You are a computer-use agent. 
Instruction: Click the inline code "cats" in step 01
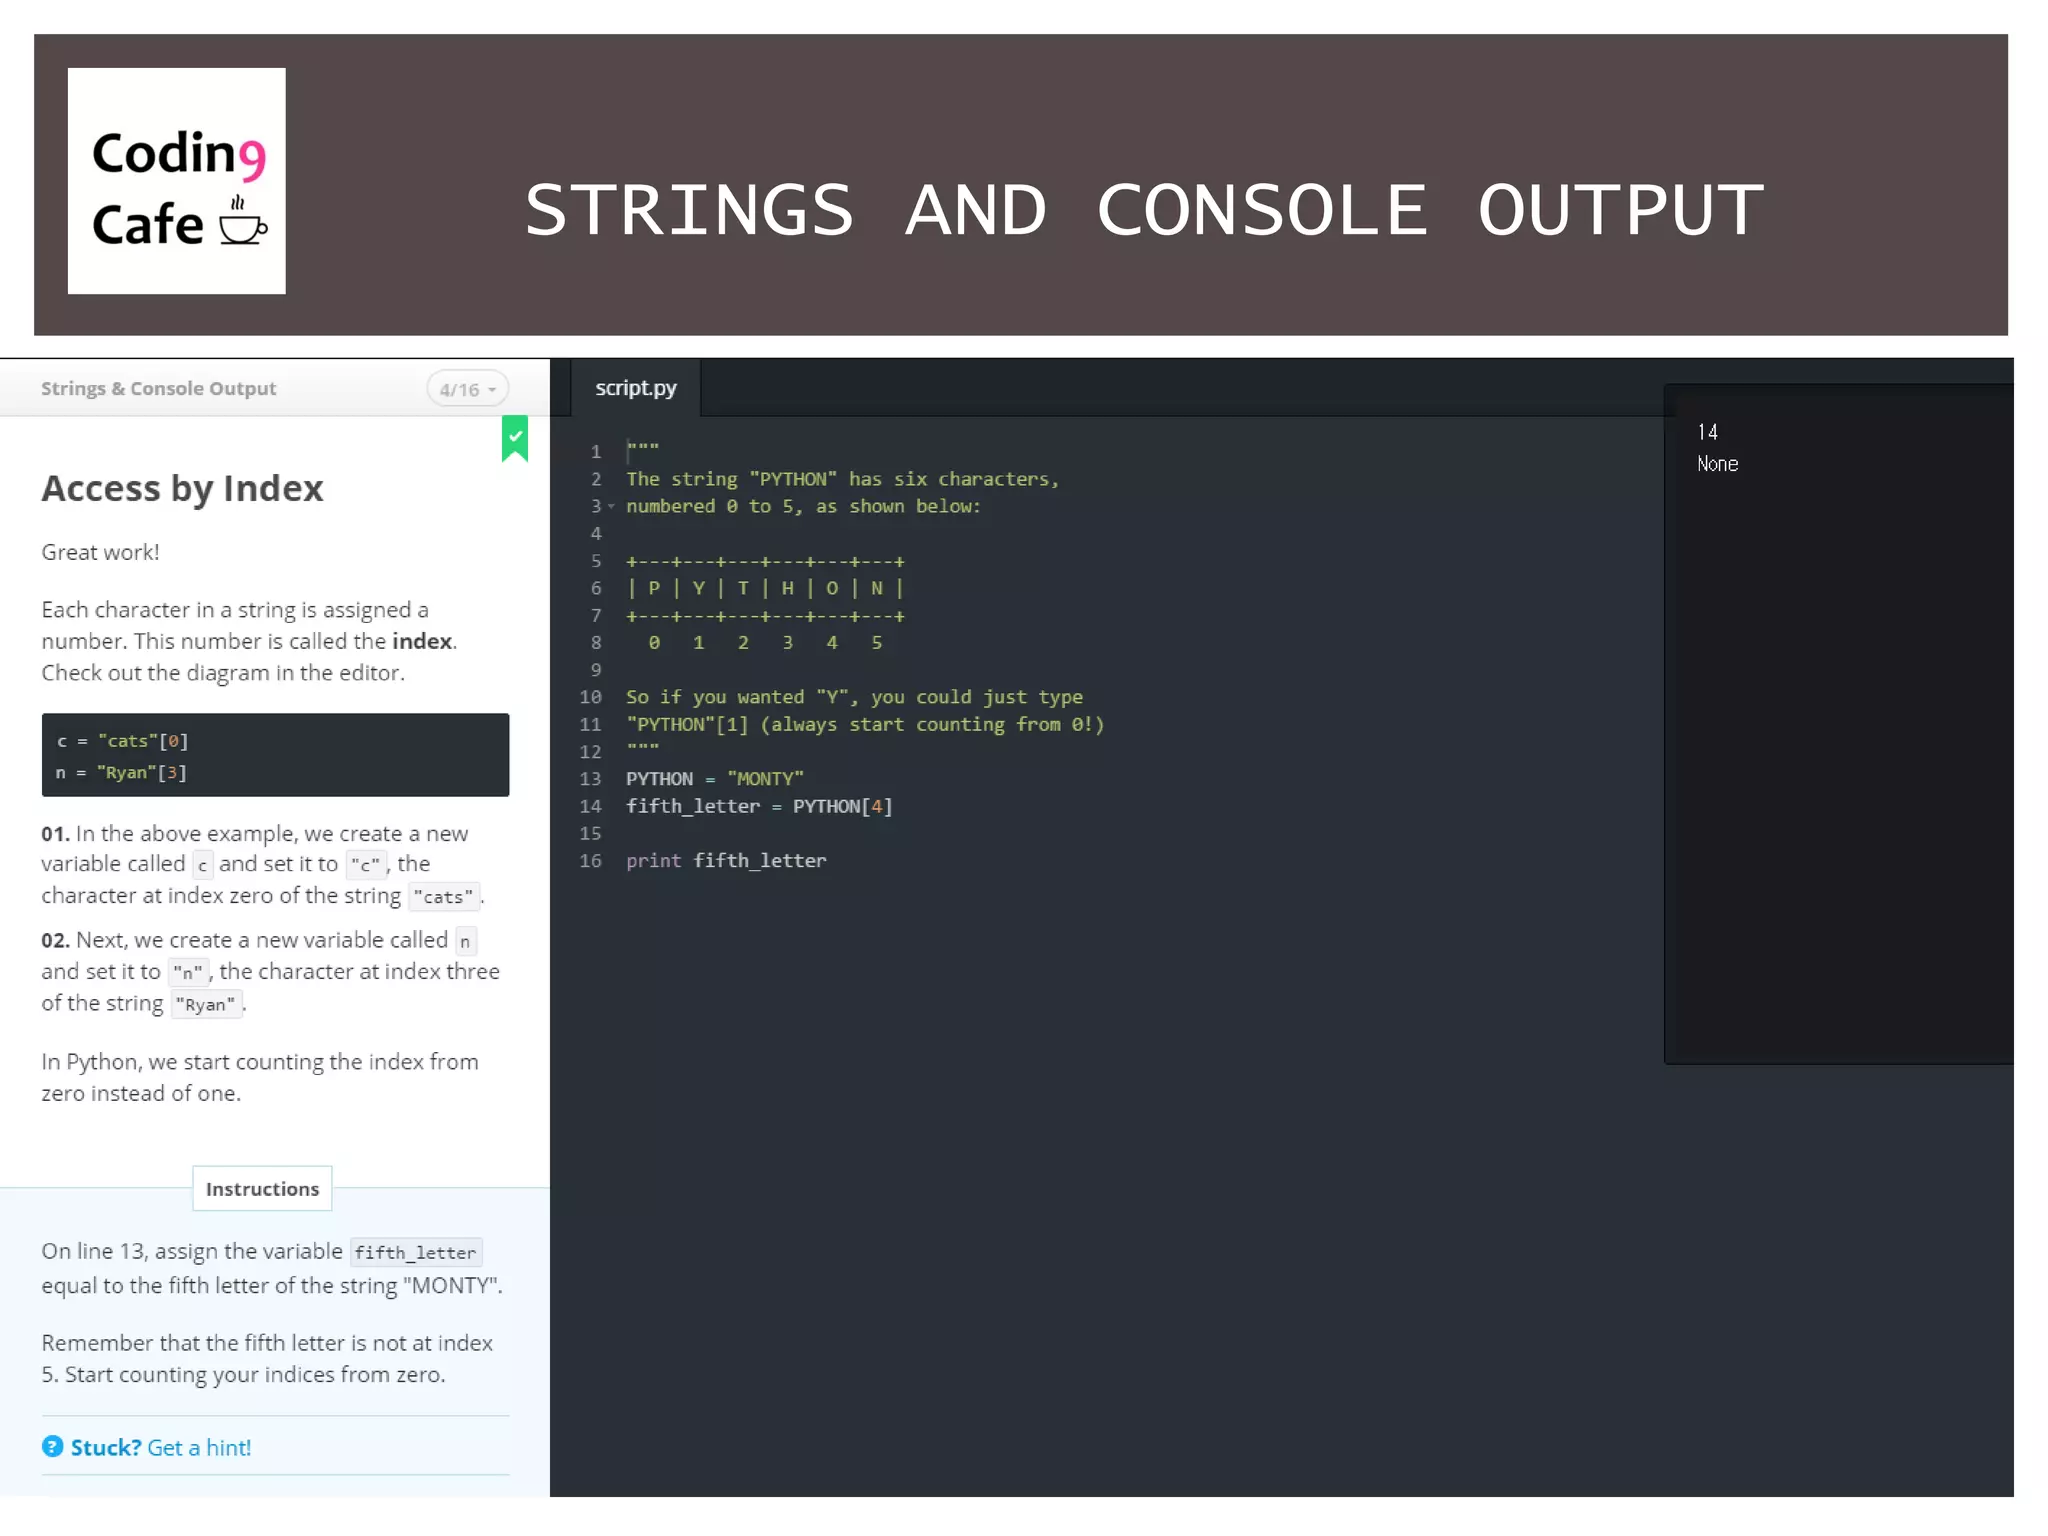pyautogui.click(x=443, y=897)
